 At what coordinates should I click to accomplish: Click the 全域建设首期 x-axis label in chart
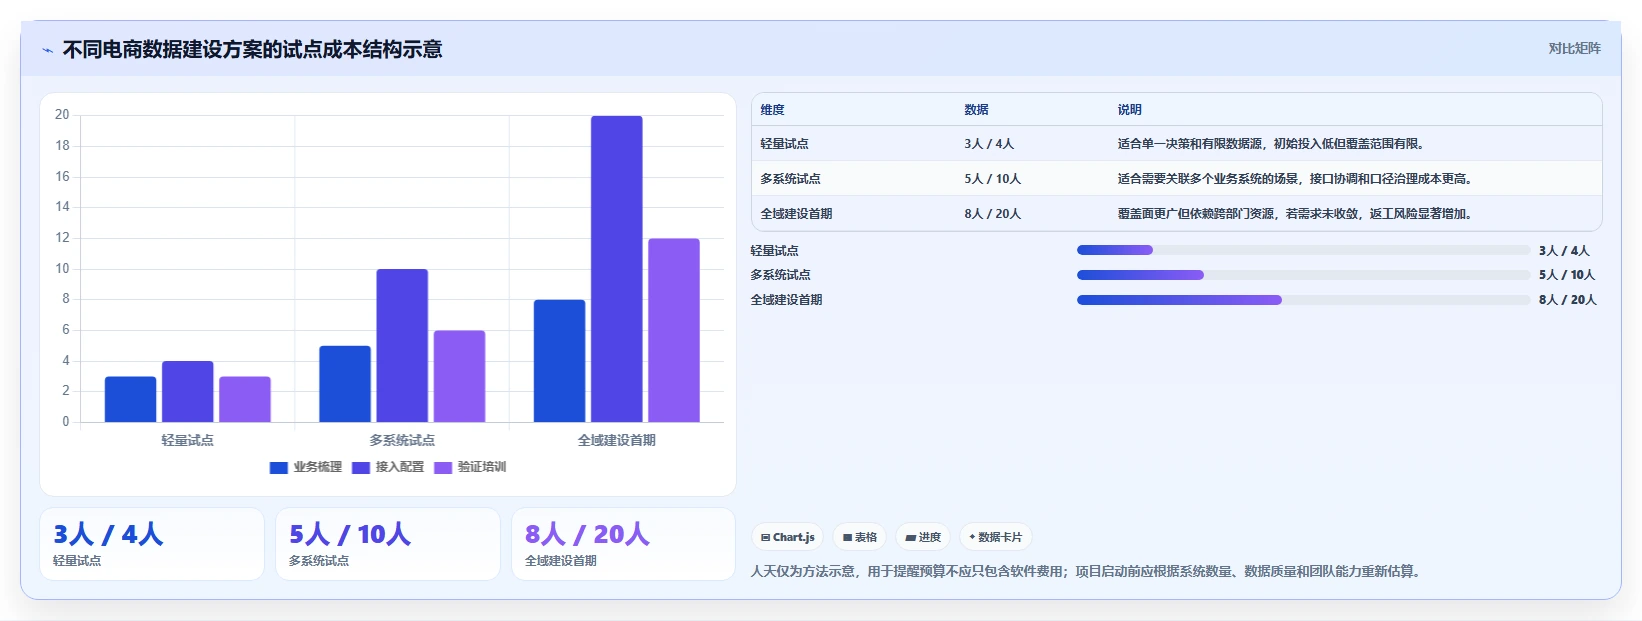[x=617, y=440]
